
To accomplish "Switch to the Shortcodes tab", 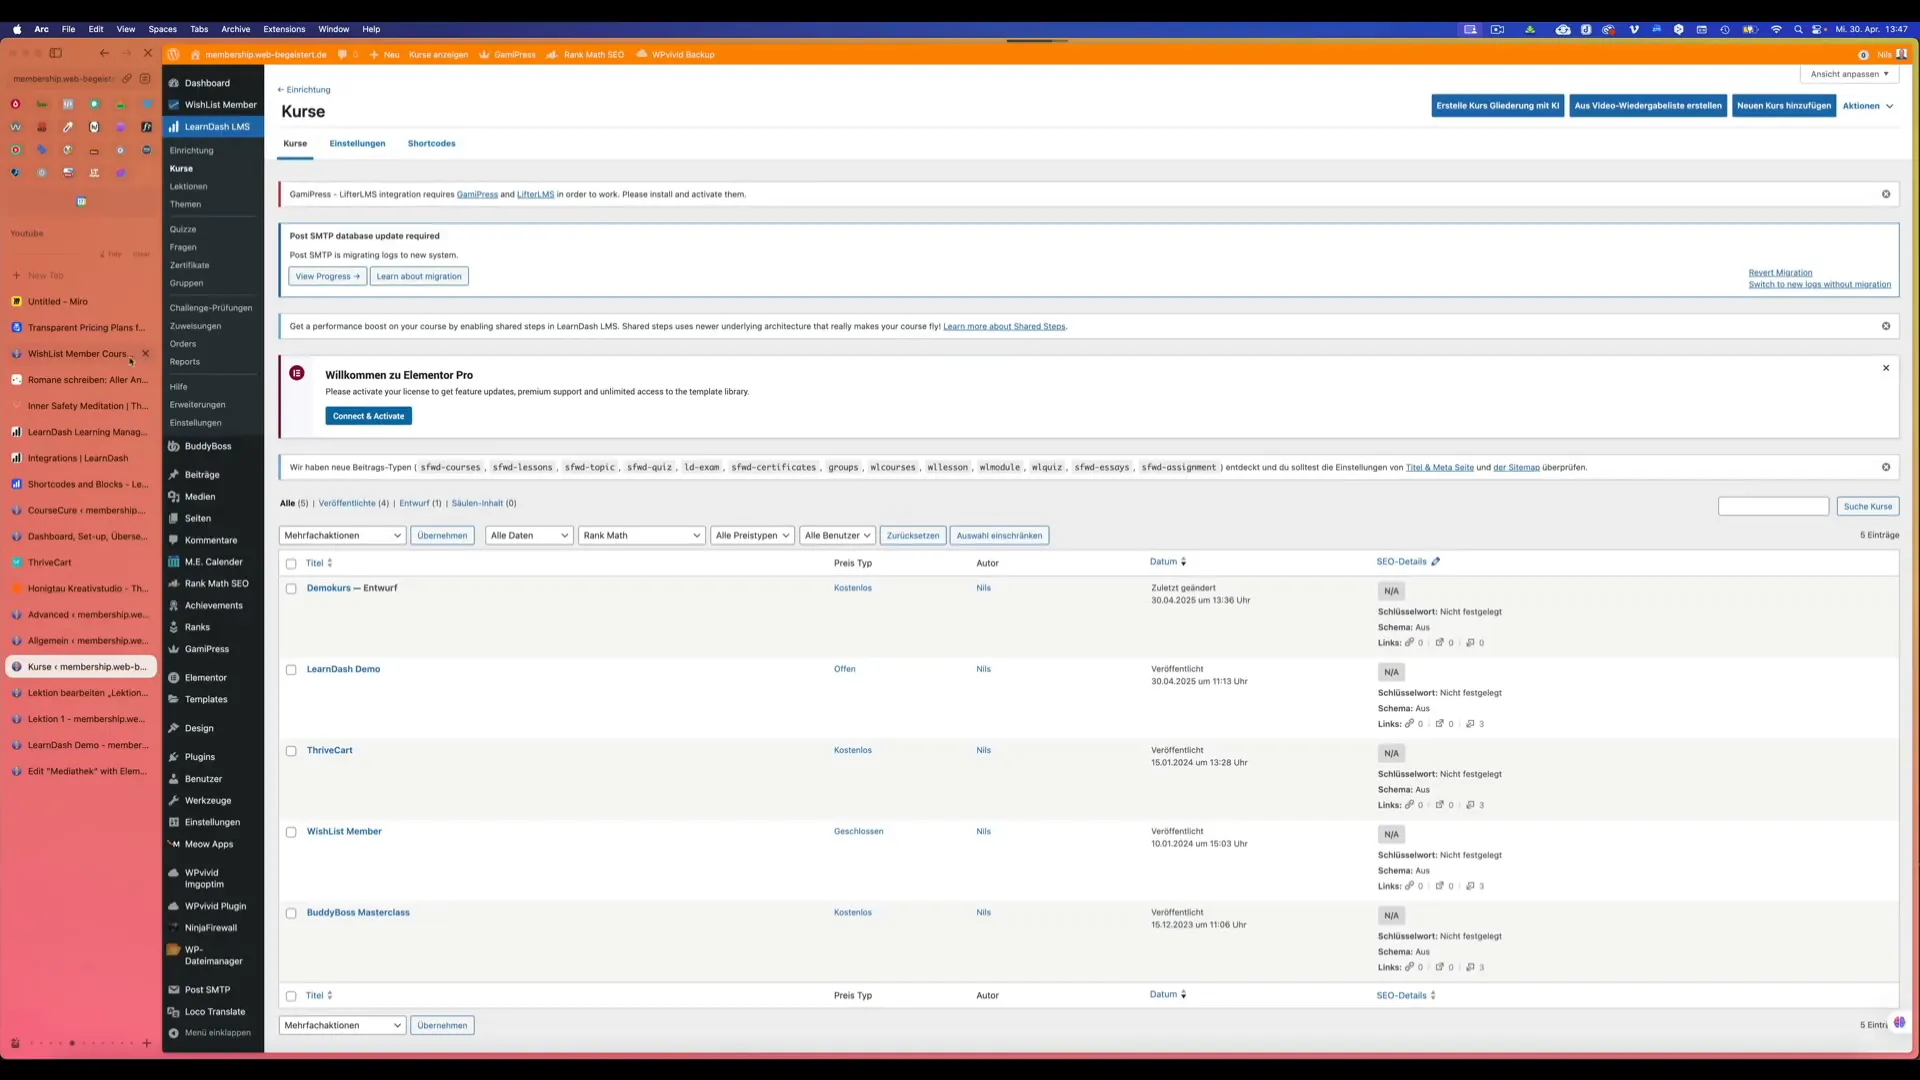I will (431, 144).
